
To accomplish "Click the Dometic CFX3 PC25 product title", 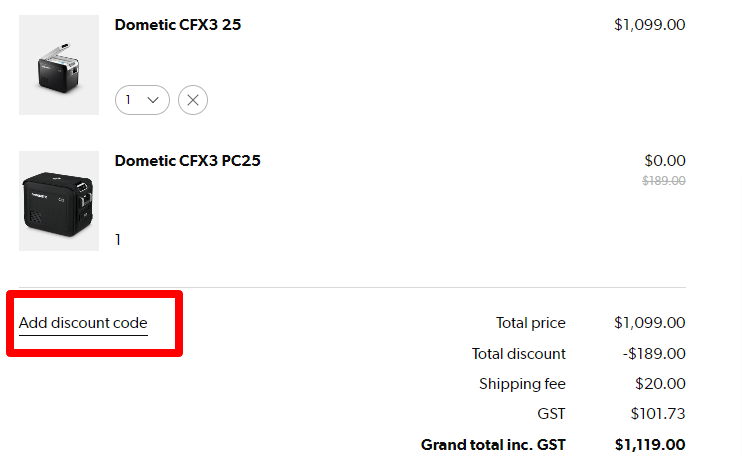I will [187, 161].
